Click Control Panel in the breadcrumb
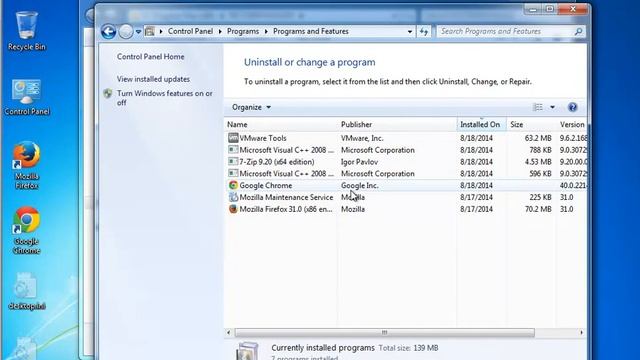640x360 pixels. (x=190, y=31)
